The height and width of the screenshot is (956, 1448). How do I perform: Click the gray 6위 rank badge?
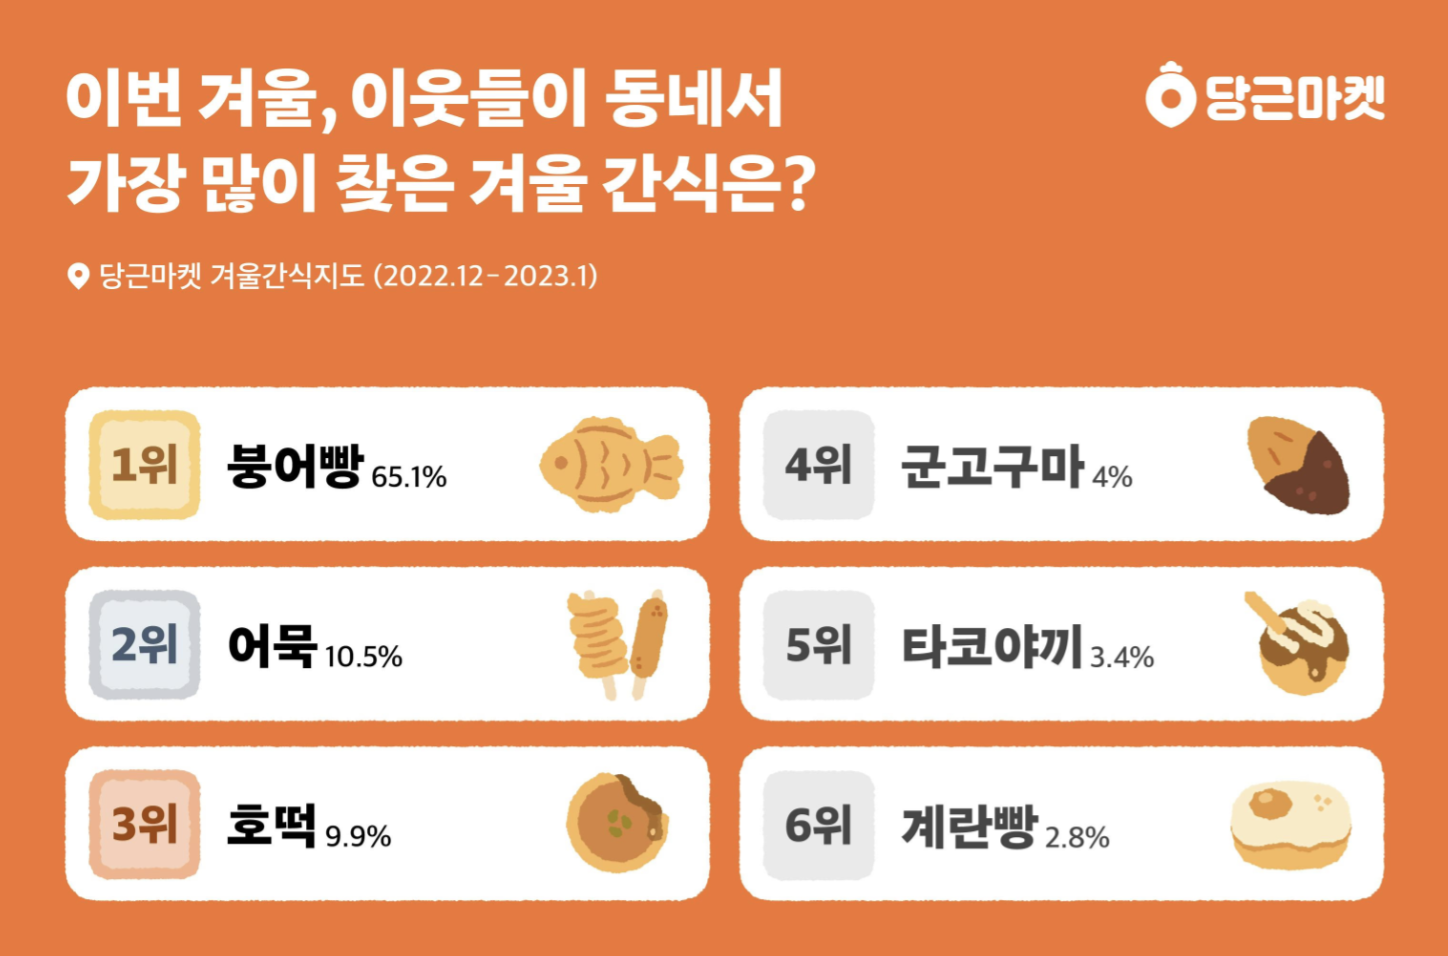(x=819, y=825)
